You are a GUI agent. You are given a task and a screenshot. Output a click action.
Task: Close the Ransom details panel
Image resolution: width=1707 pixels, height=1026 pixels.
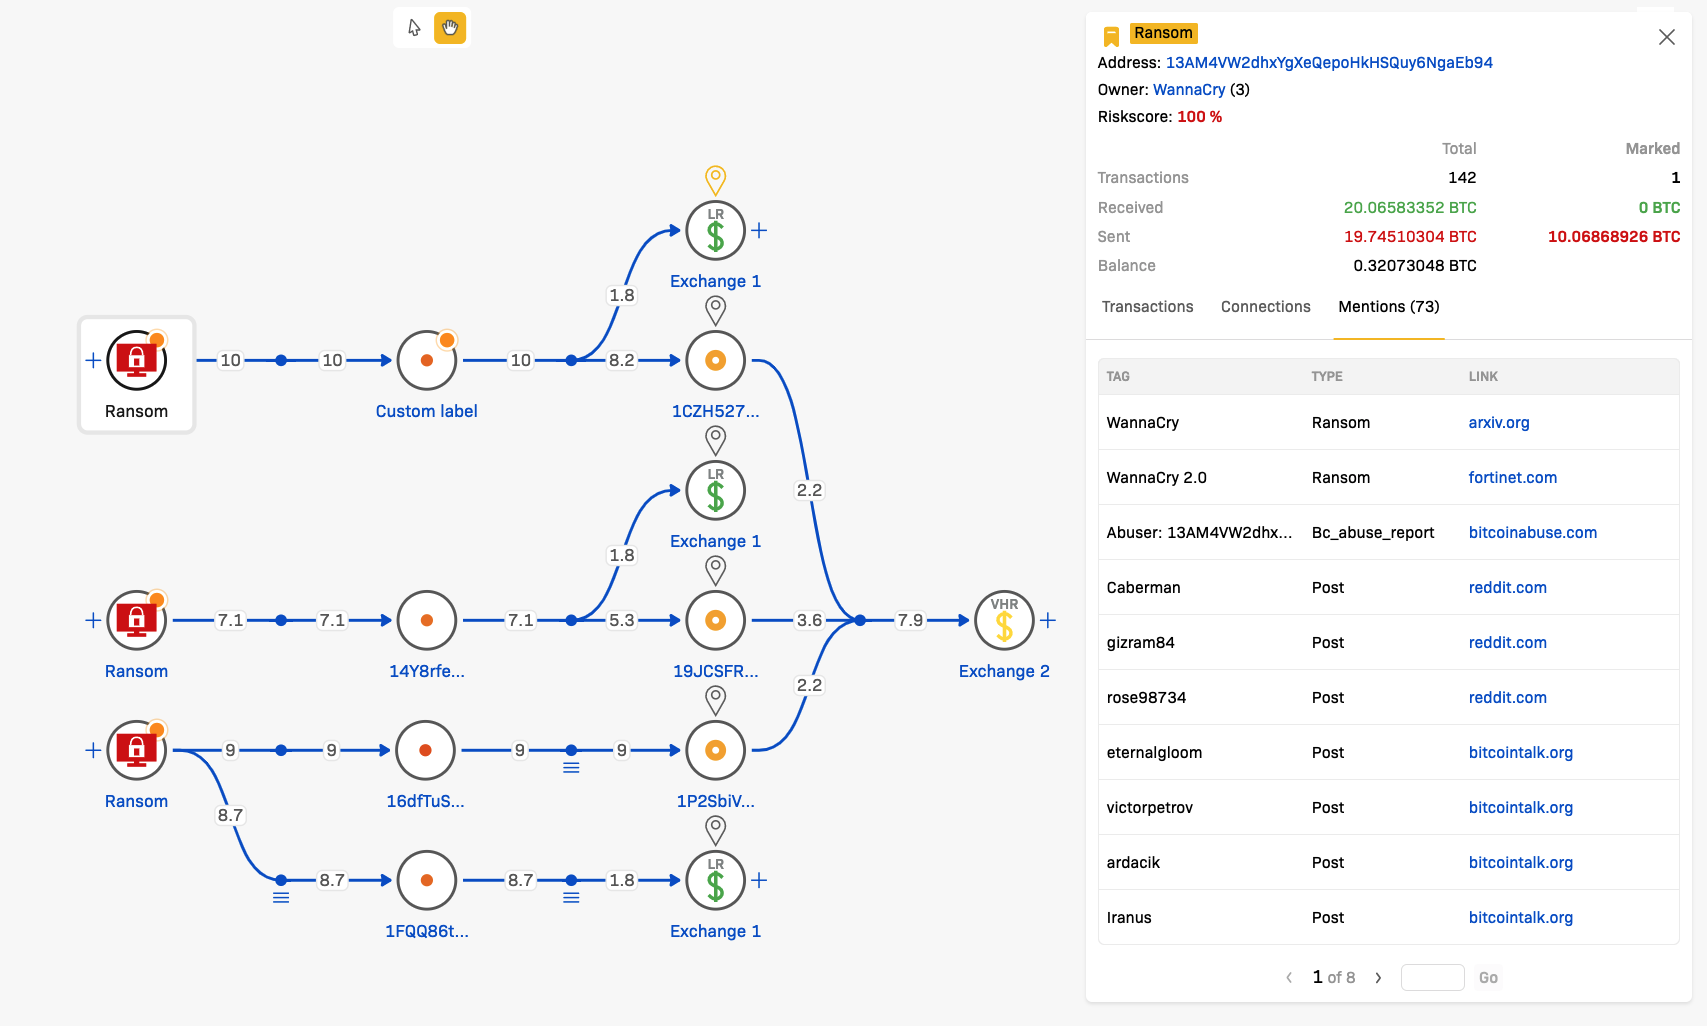pyautogui.click(x=1666, y=37)
